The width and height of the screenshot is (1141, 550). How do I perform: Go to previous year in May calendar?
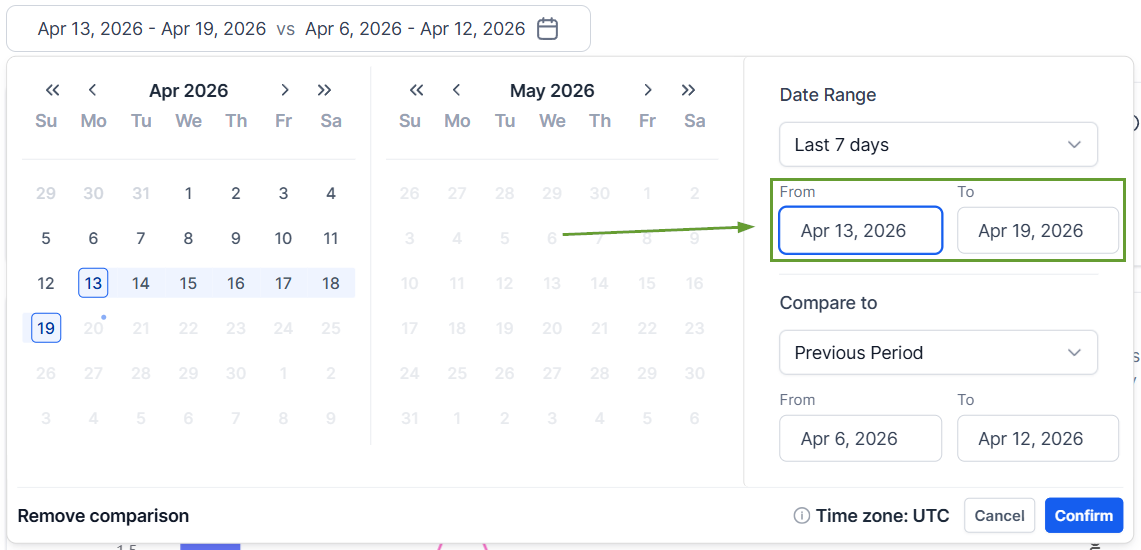click(x=417, y=90)
